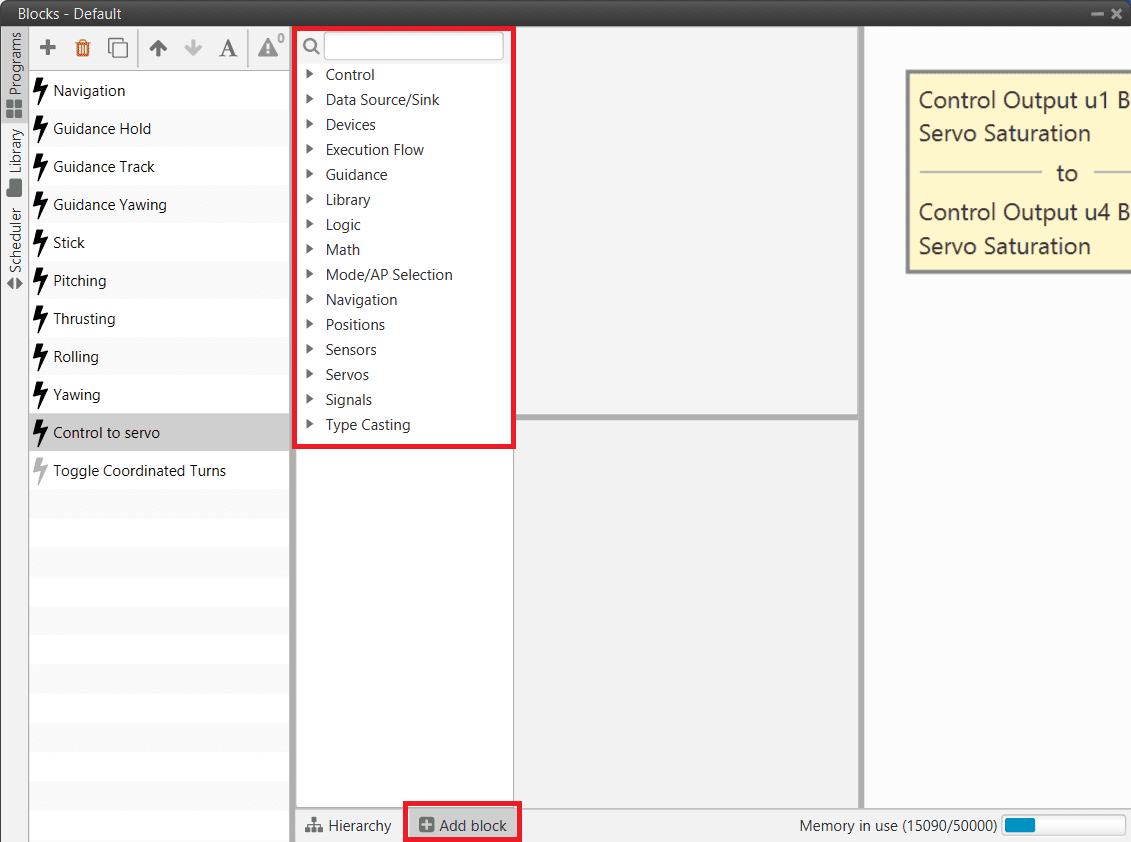Viewport: 1131px width, 842px height.
Task: Open the warnings triangle icon
Action: (x=269, y=47)
